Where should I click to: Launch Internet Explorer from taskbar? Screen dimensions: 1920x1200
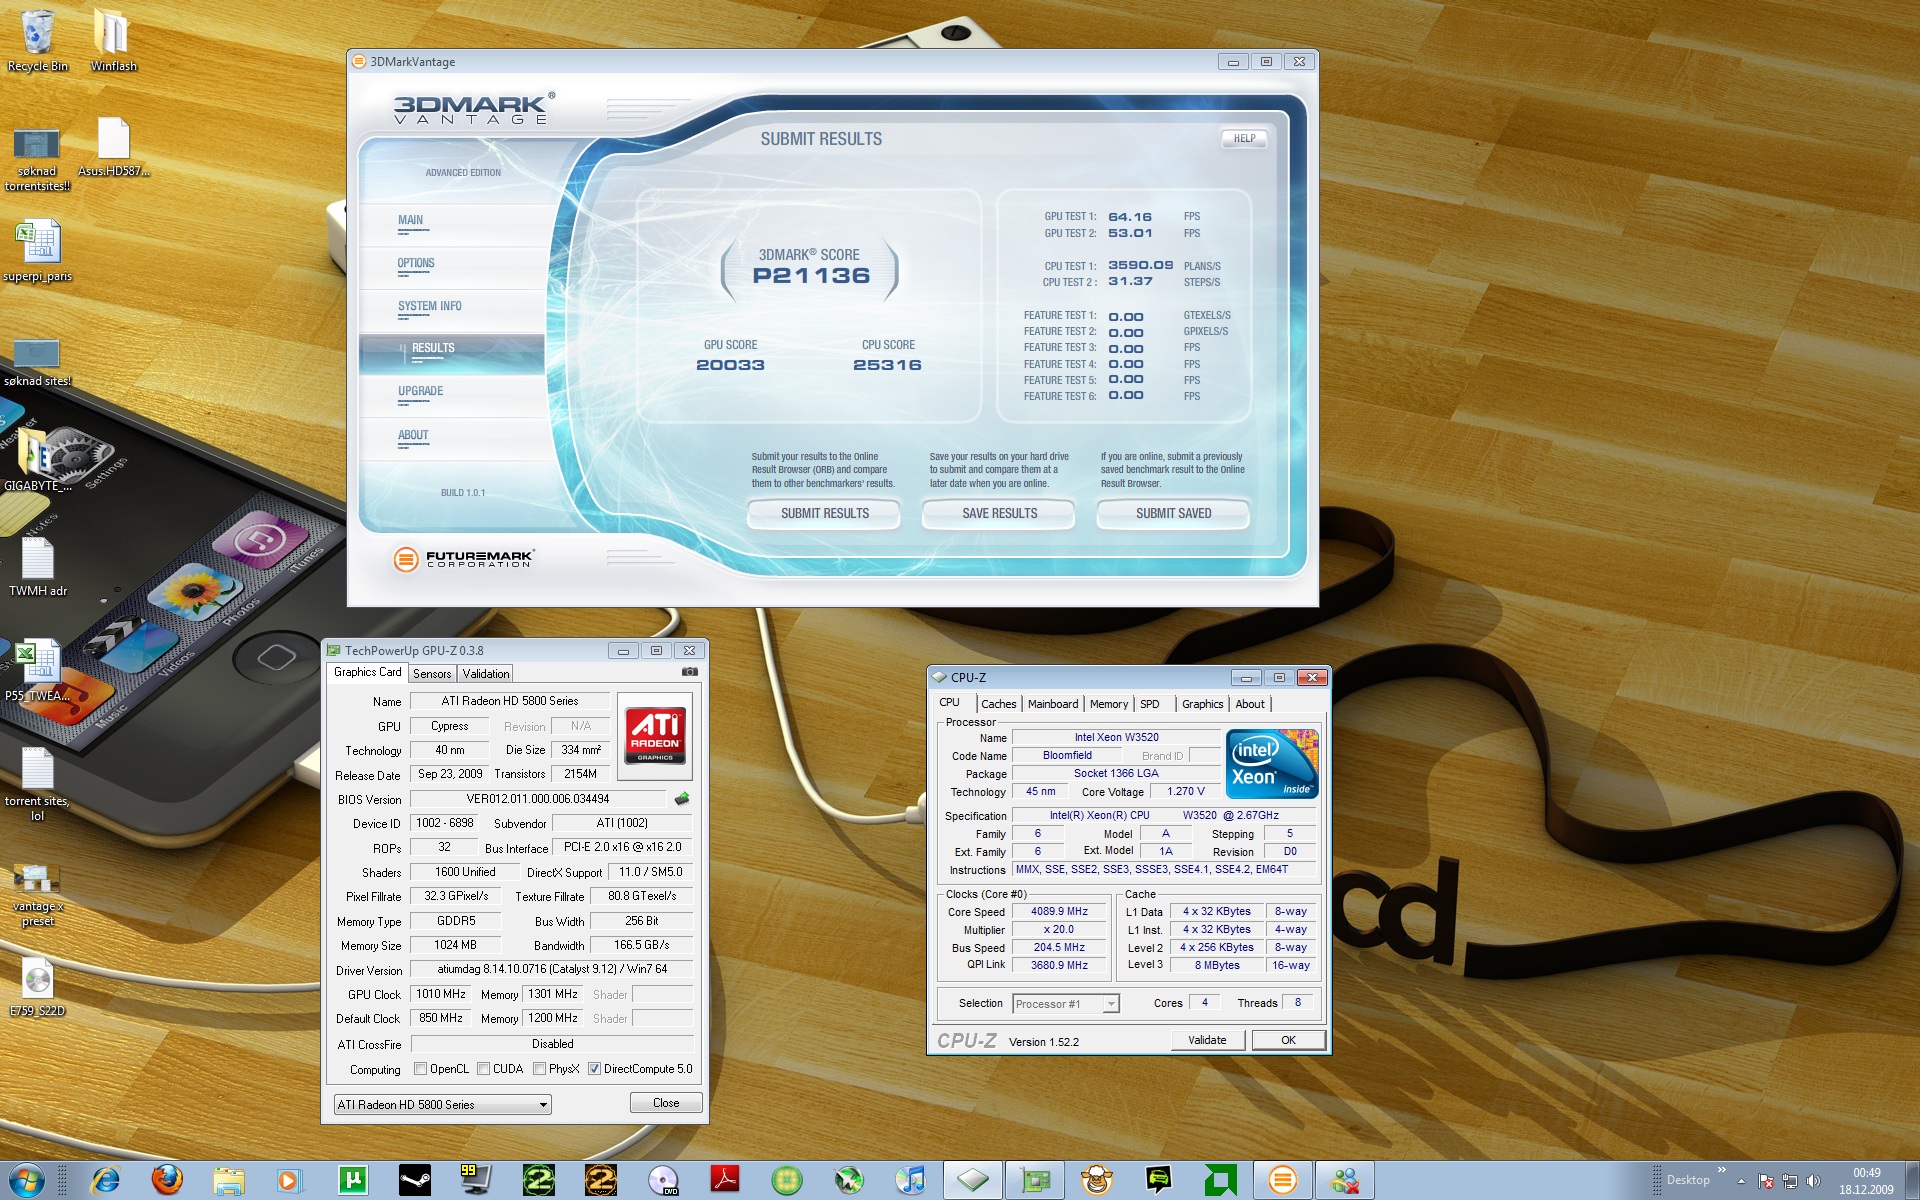coord(105,1181)
